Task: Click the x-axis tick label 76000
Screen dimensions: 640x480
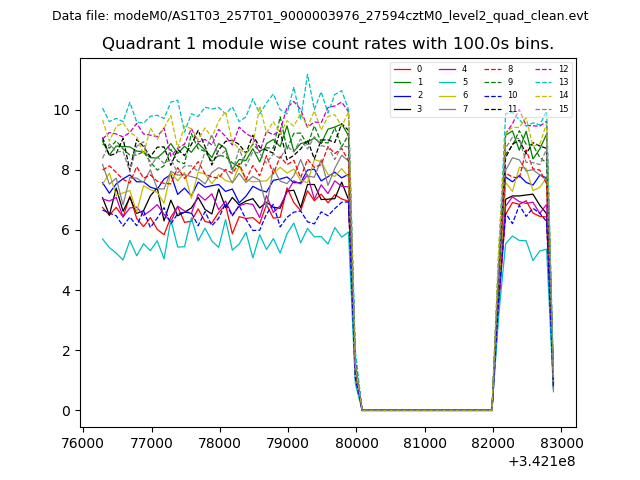Action: click(83, 441)
